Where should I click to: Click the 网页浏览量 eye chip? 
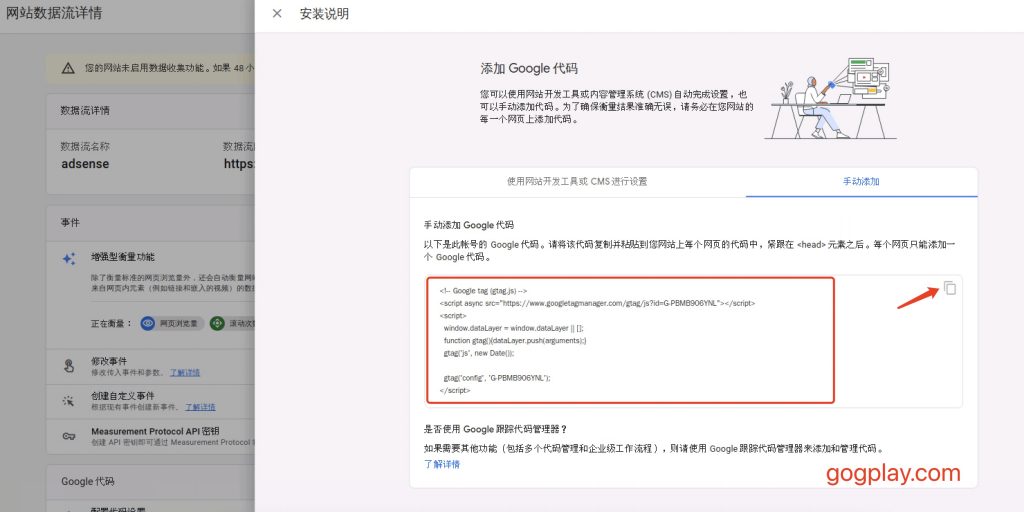(x=172, y=323)
